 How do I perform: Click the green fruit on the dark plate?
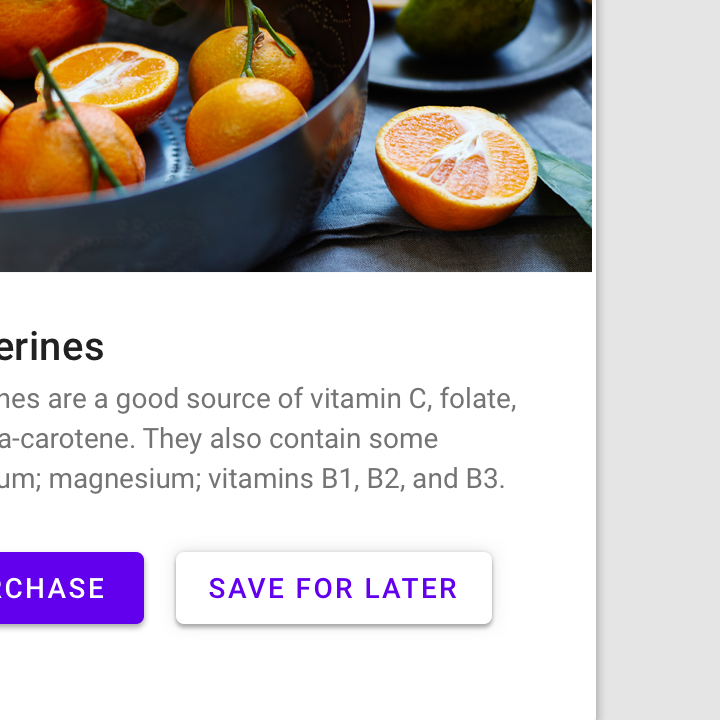coord(464,21)
